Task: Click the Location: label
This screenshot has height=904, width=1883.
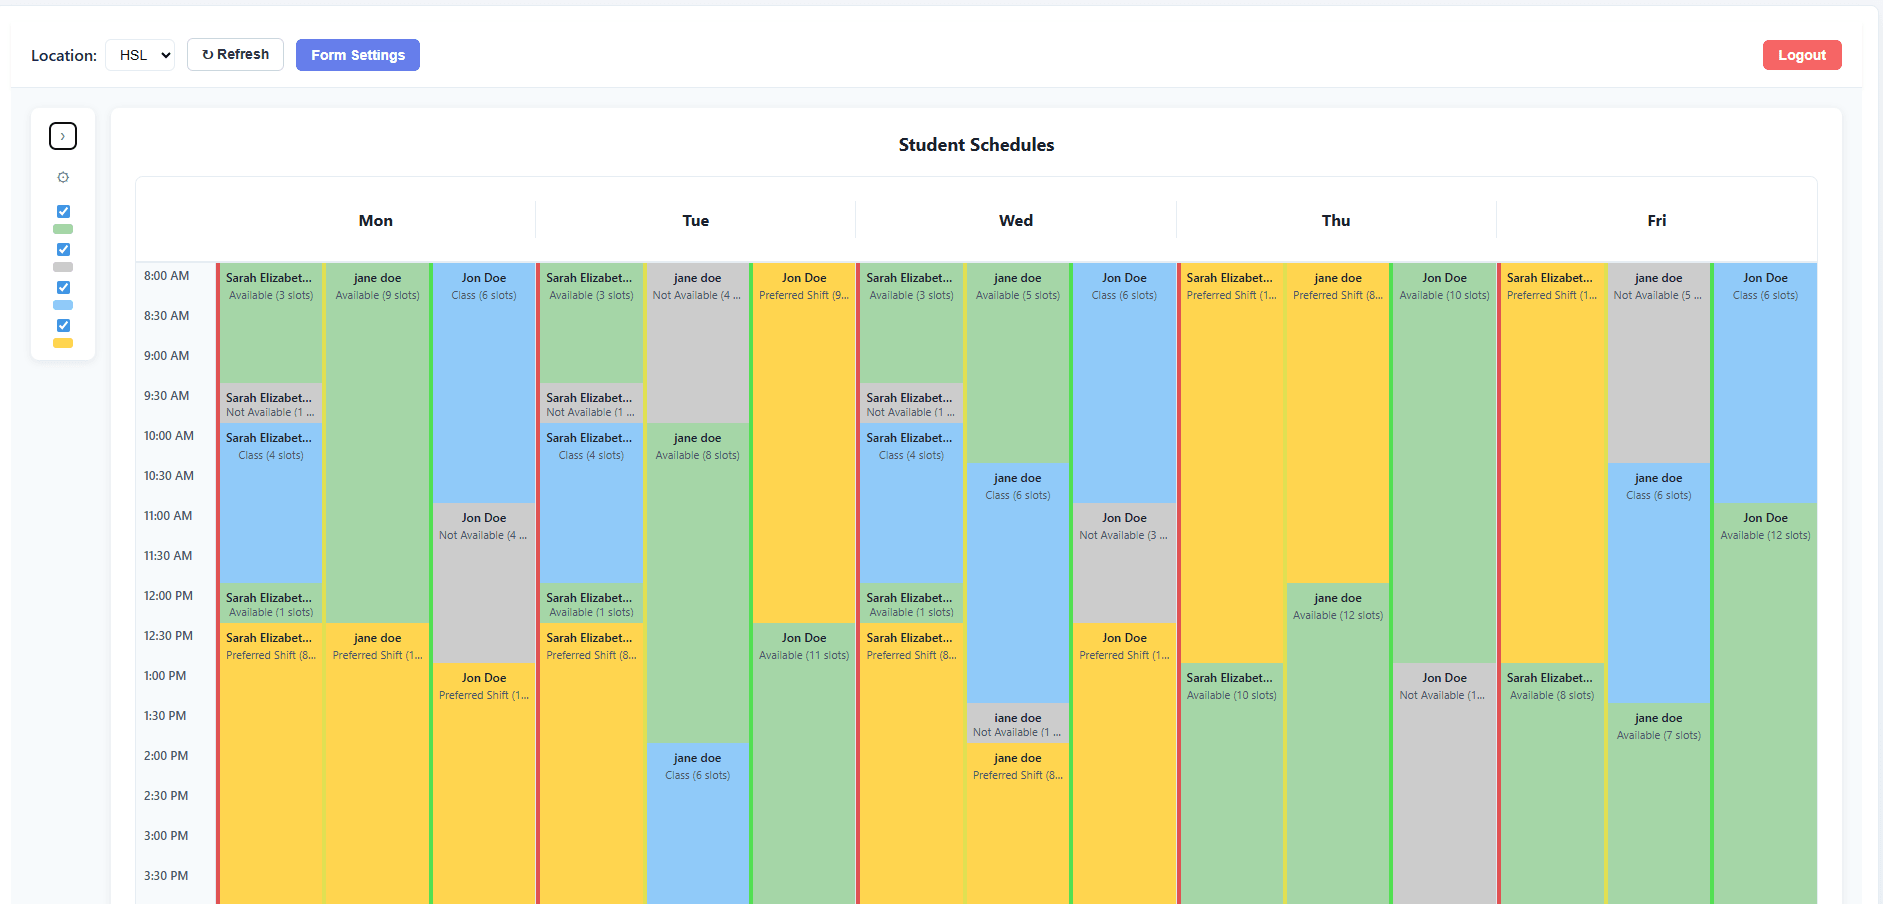Action: (64, 56)
